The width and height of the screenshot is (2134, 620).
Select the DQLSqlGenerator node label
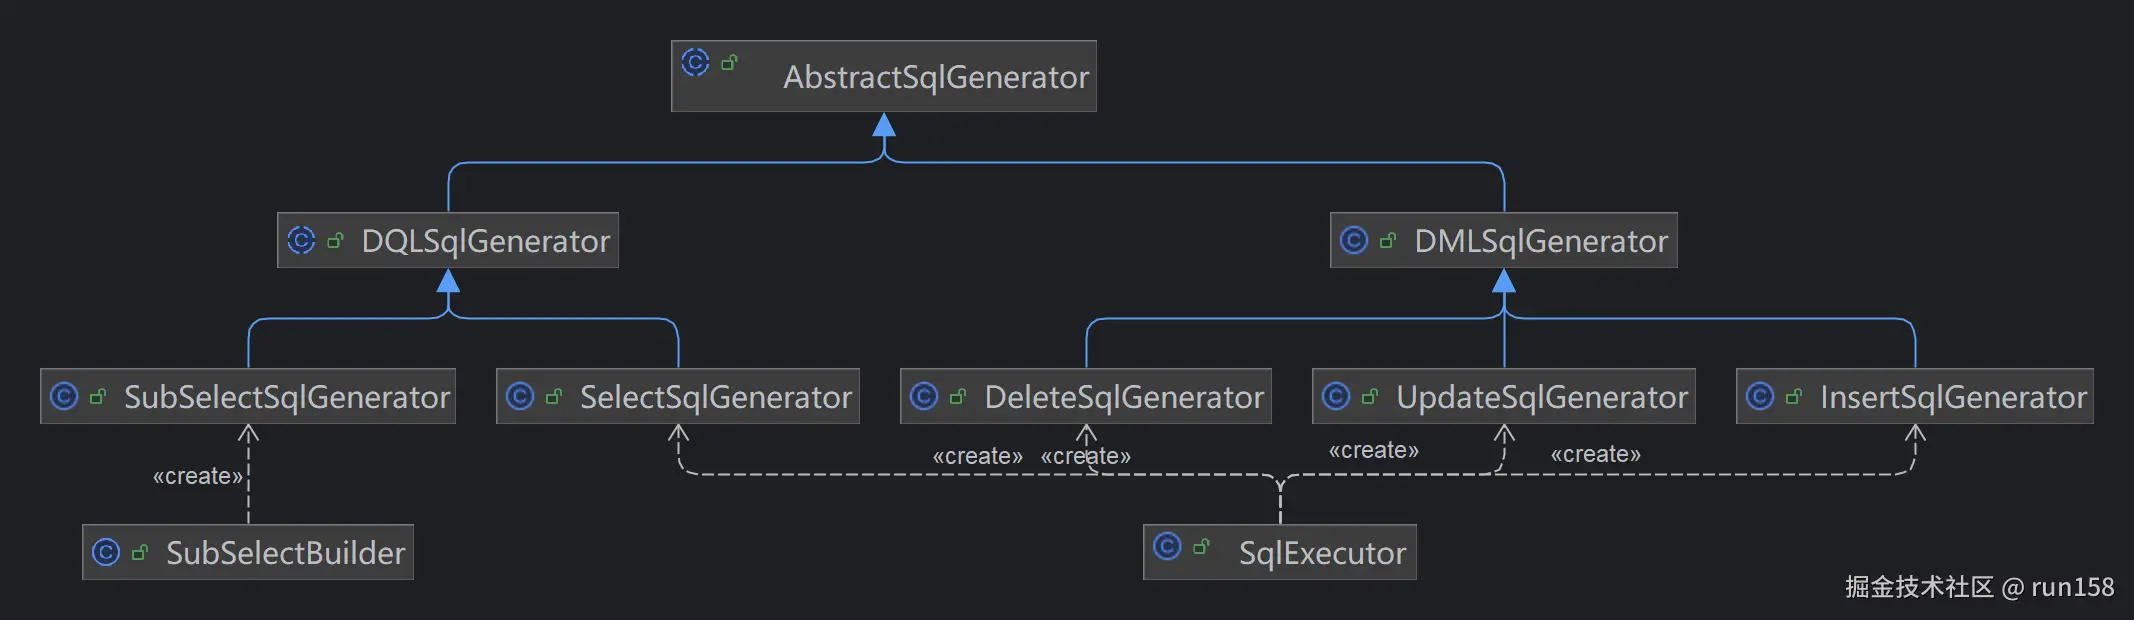(x=485, y=241)
